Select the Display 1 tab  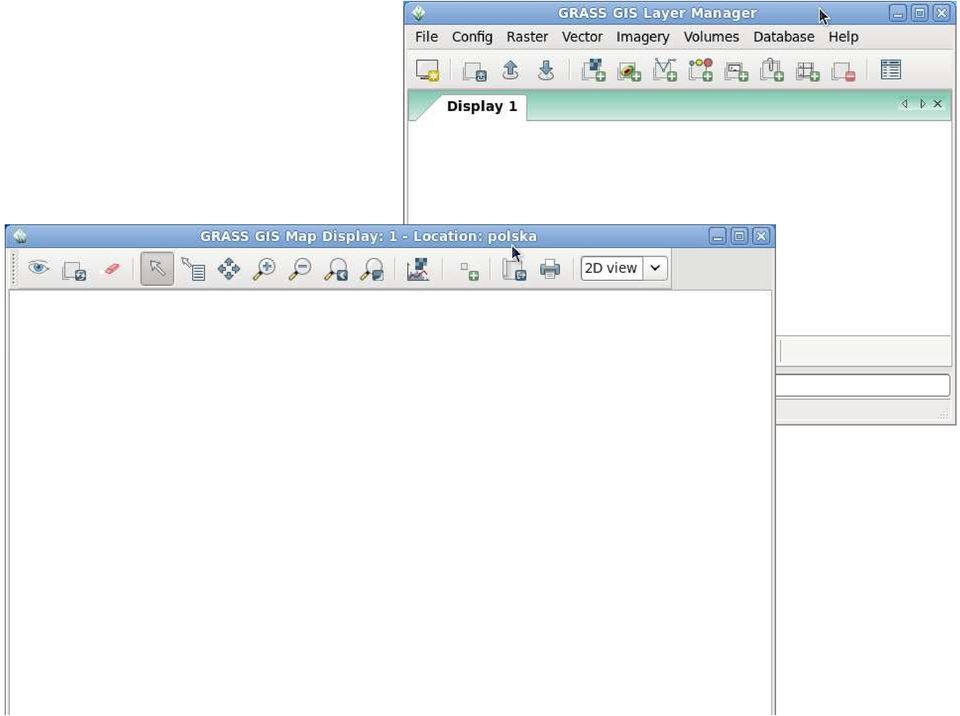coord(482,106)
